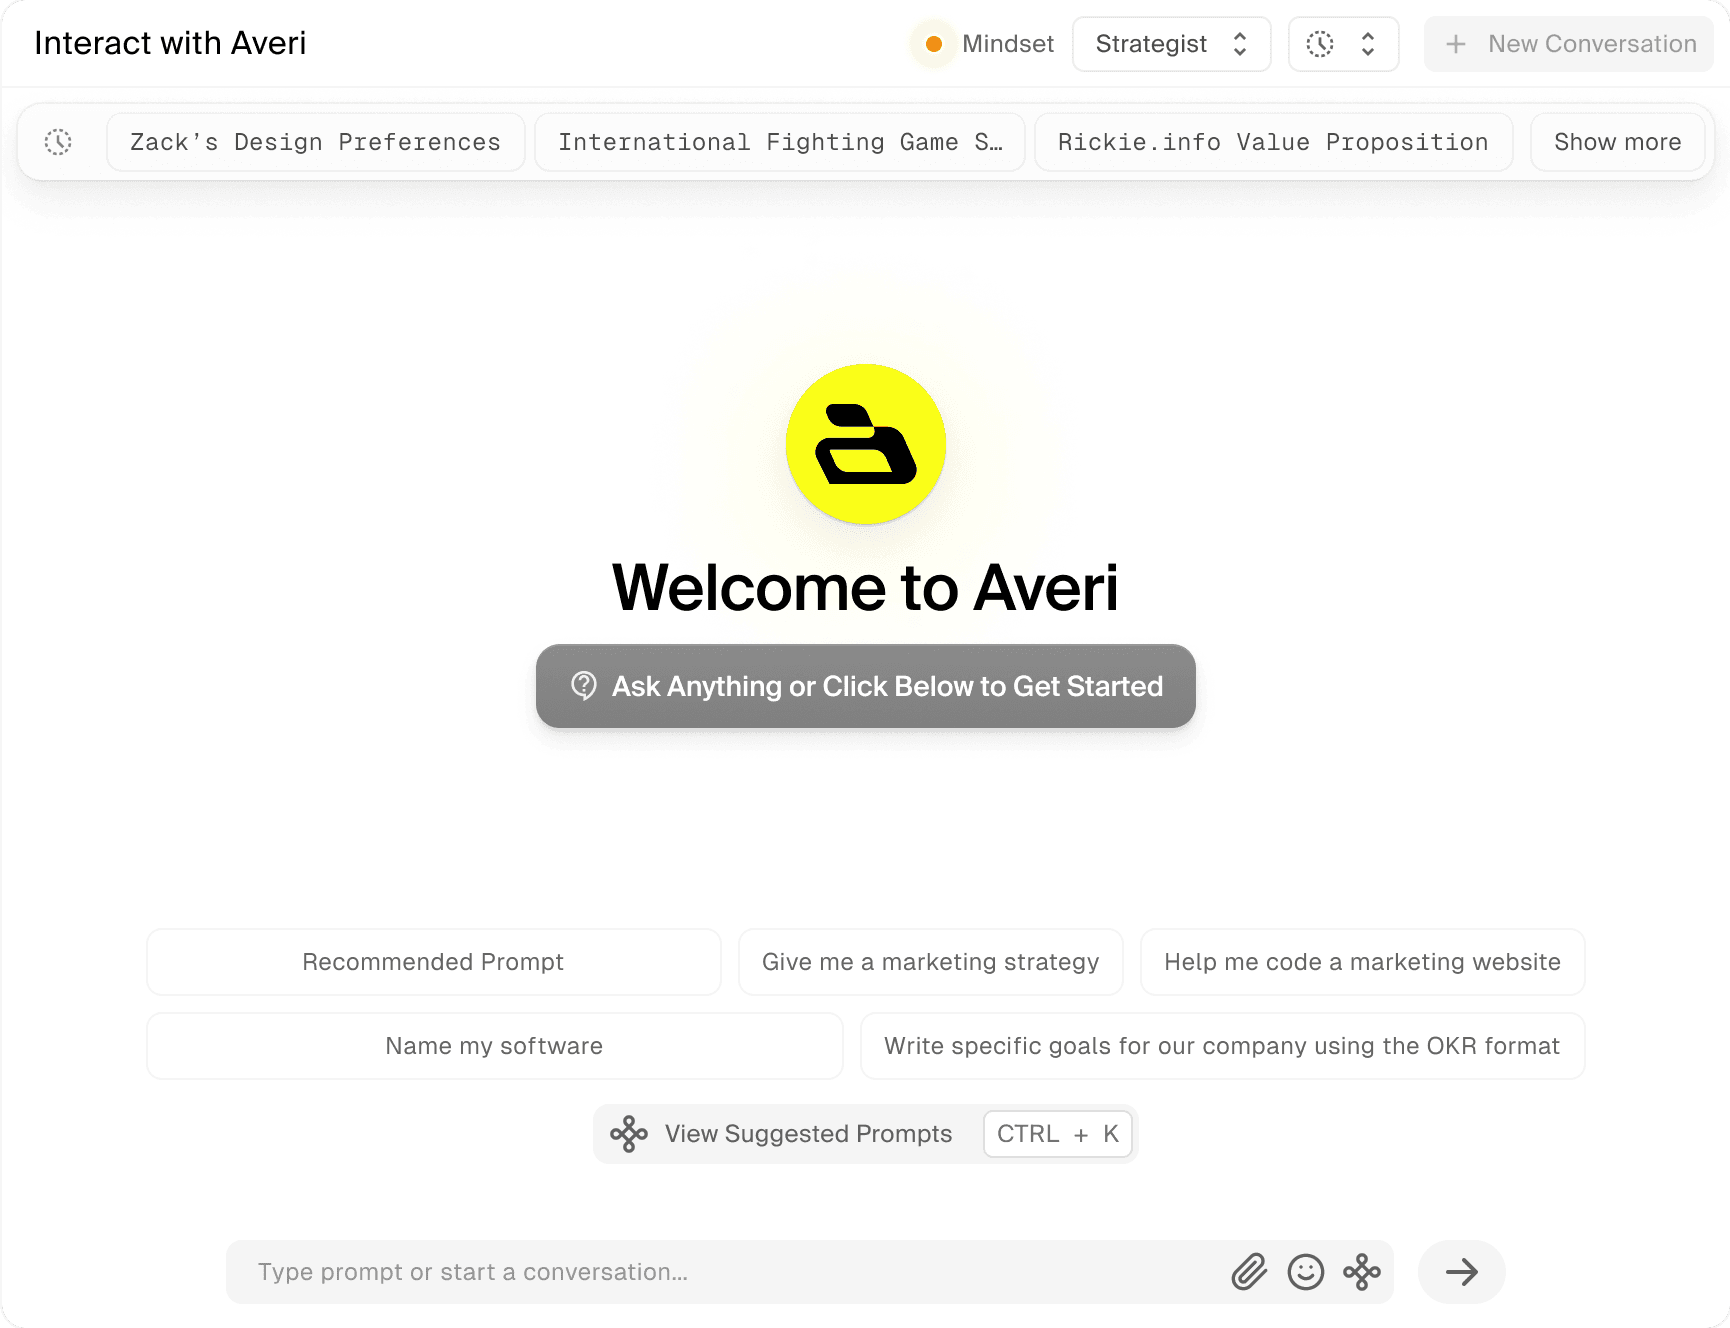Toggle the orange Mindset indicator
Screen dimensions: 1730x1328
[x=933, y=44]
